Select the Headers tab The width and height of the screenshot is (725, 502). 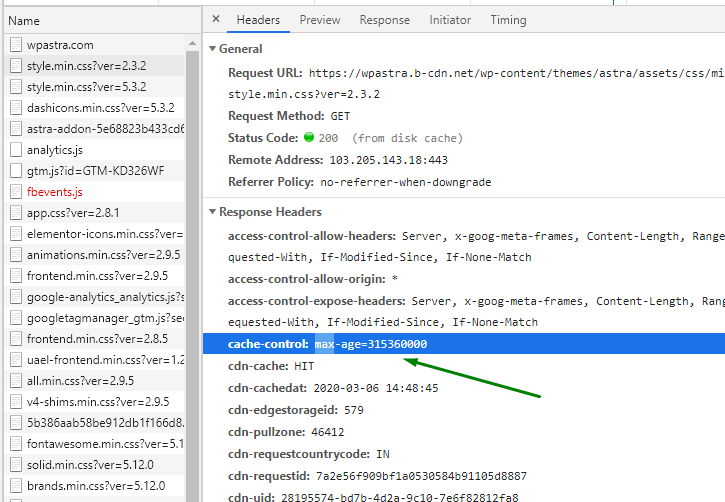[258, 20]
